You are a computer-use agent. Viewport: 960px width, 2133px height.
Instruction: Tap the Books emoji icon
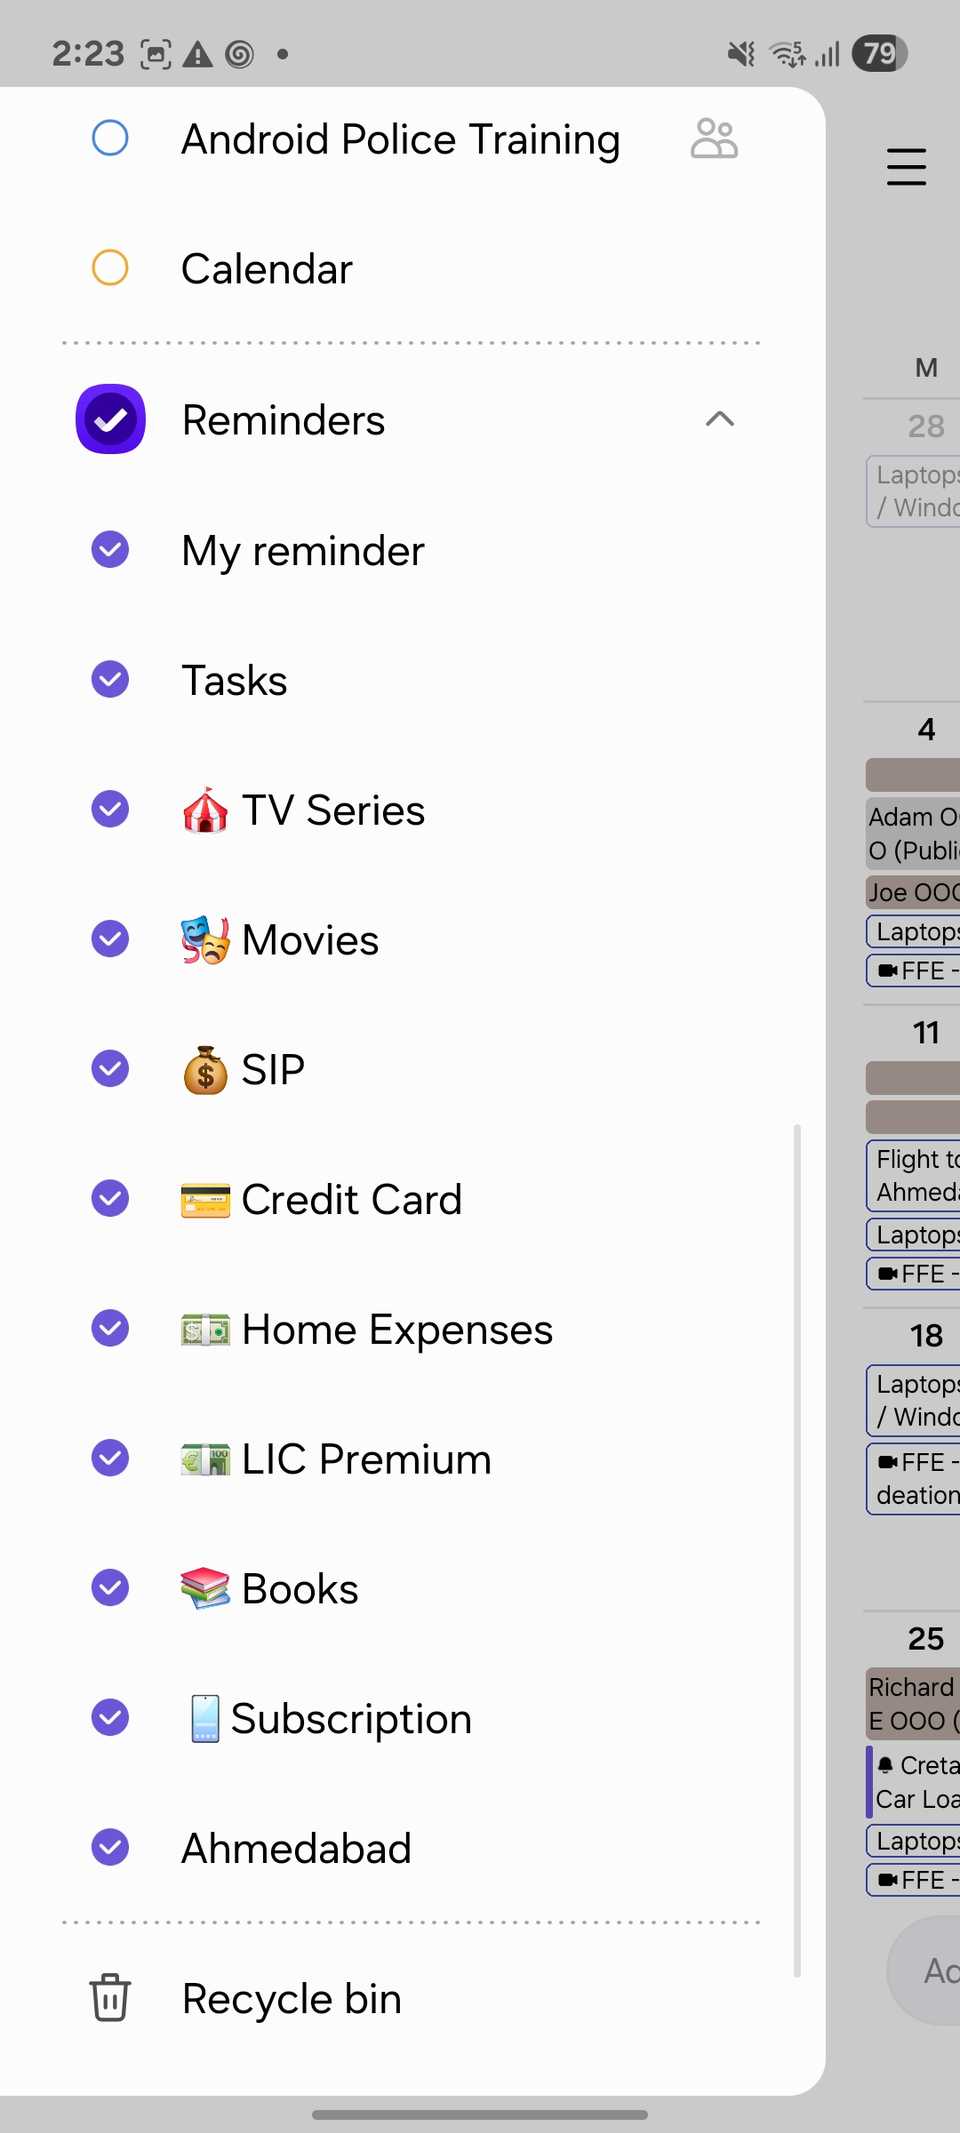[x=205, y=1588]
